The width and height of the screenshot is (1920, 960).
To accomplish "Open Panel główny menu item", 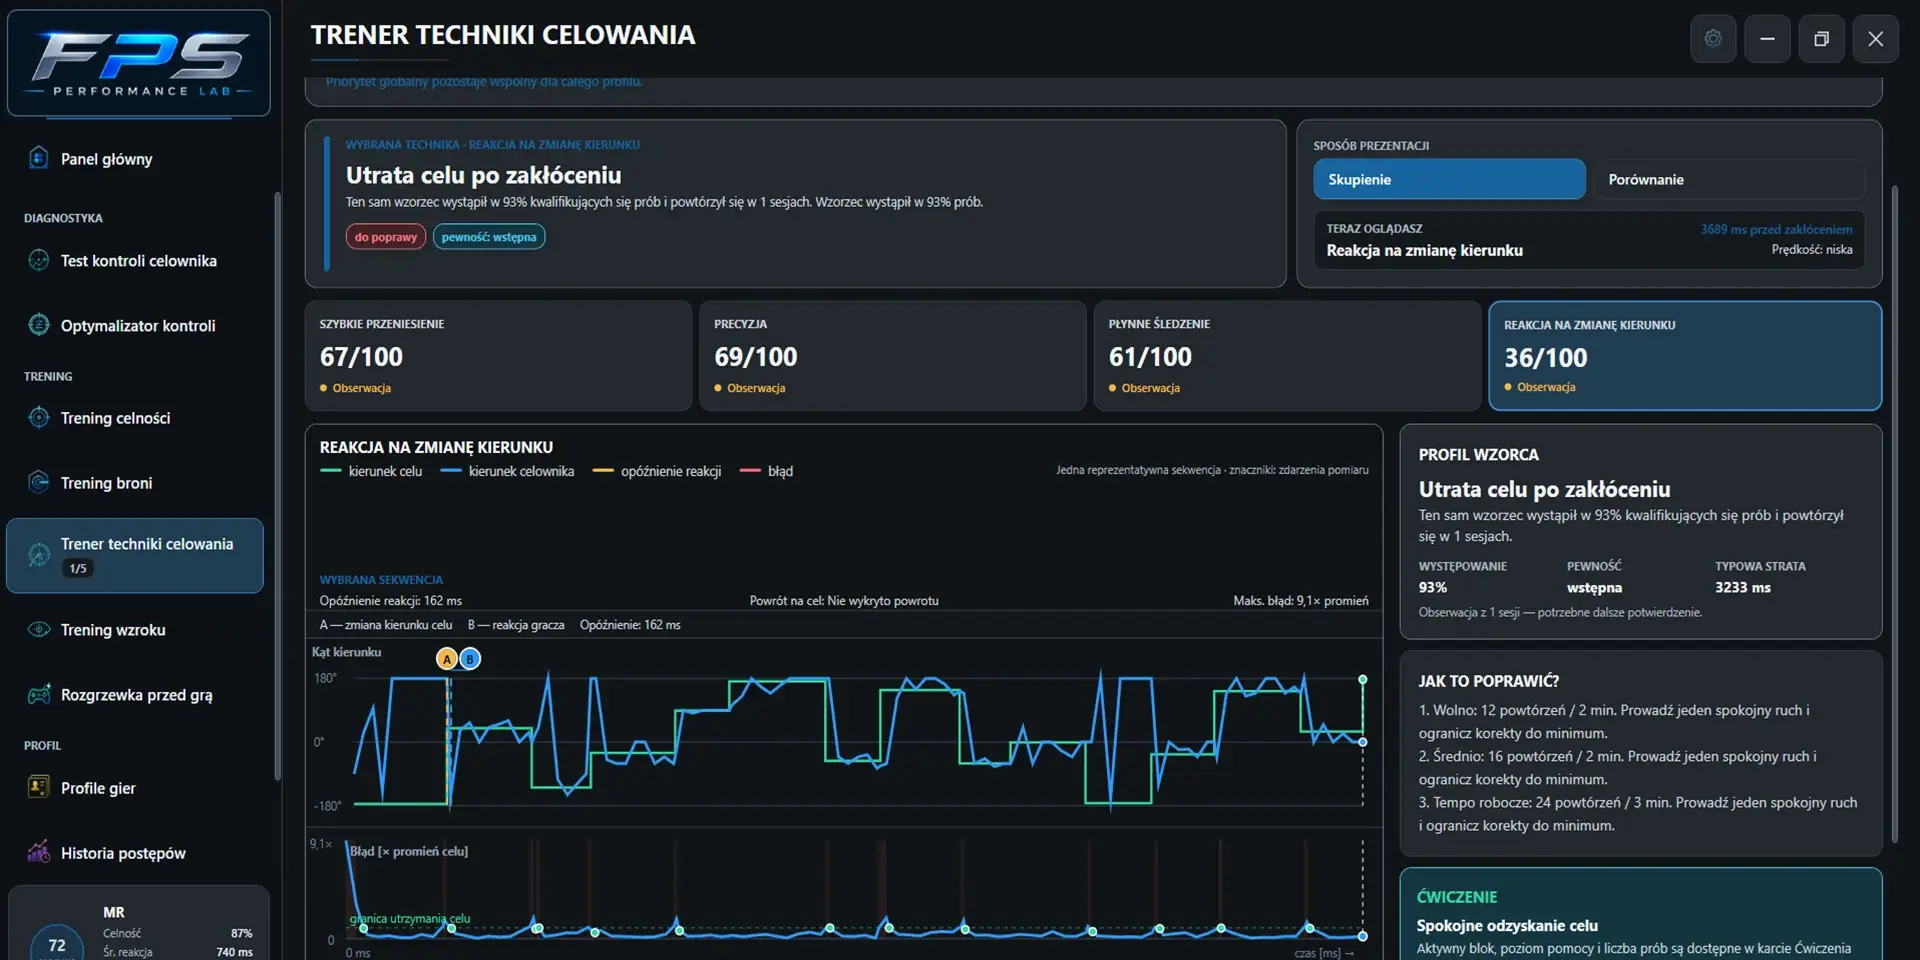I will tap(135, 158).
